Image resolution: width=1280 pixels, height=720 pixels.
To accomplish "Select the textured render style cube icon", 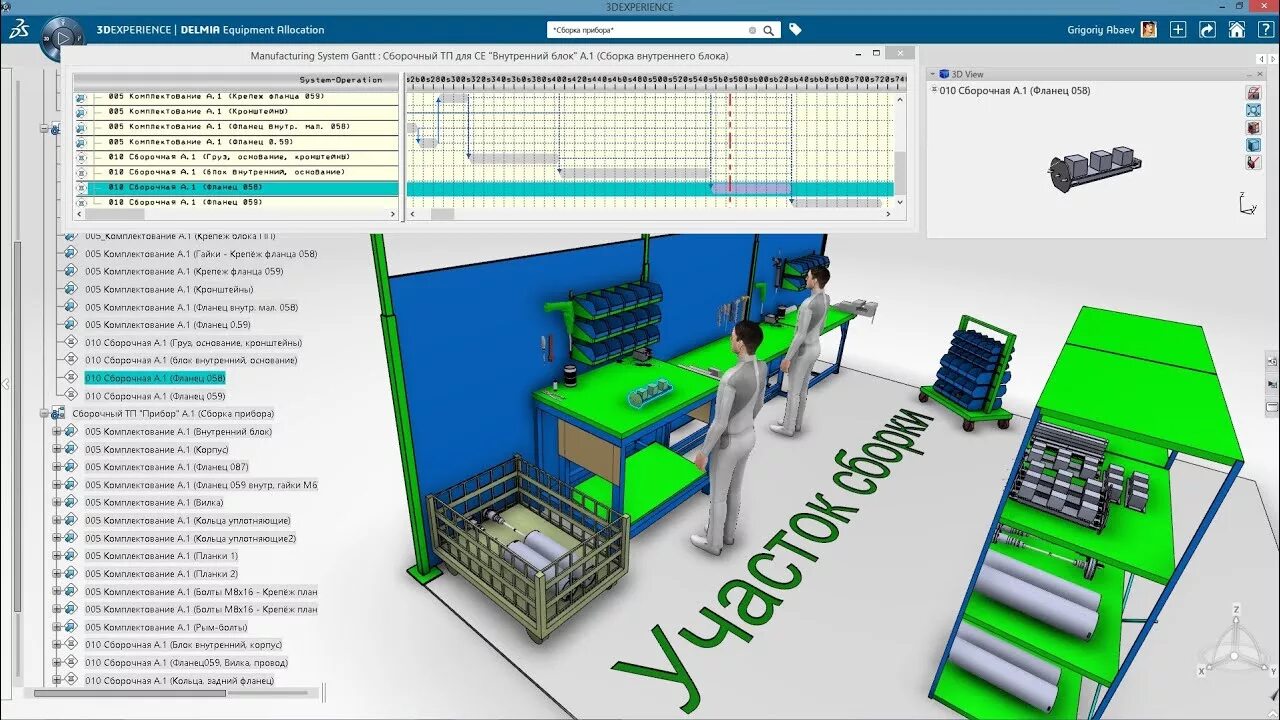I will tap(1254, 127).
